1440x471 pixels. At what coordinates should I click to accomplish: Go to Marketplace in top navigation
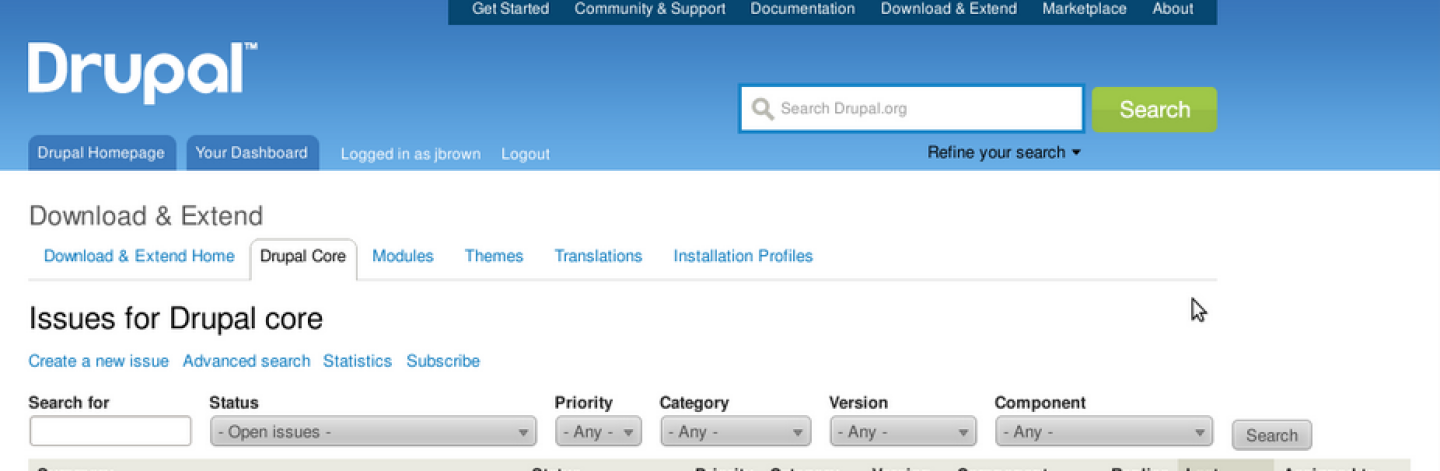pos(1084,9)
